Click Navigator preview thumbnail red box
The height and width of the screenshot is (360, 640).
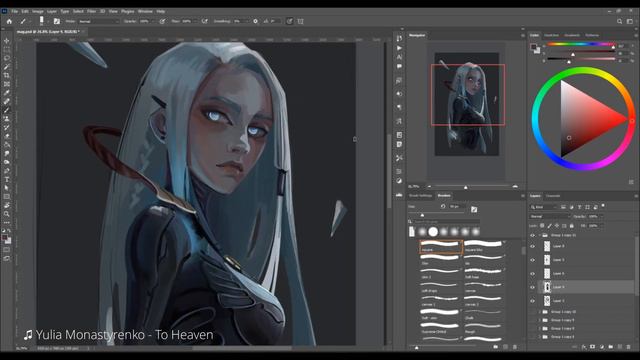pyautogui.click(x=468, y=95)
